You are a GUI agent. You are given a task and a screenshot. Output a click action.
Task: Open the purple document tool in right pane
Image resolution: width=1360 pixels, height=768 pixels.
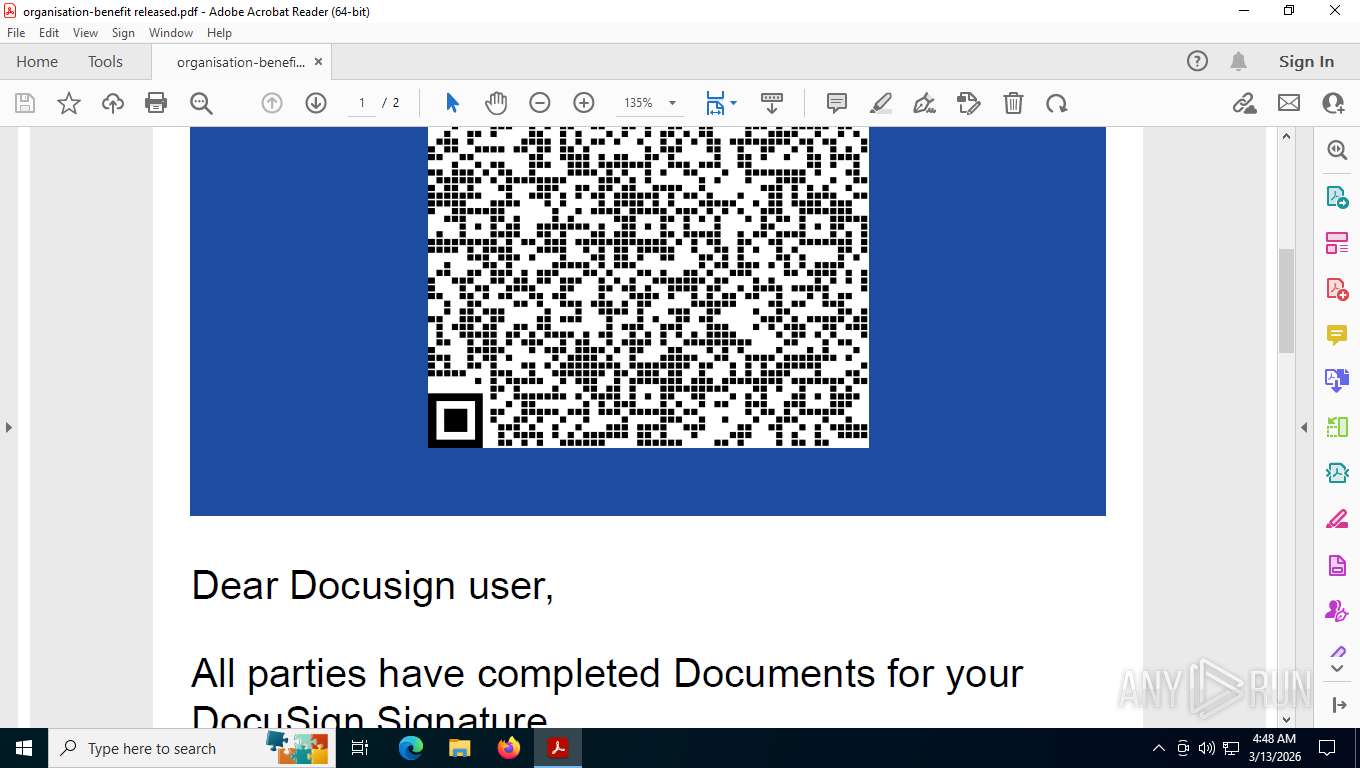tap(1337, 565)
